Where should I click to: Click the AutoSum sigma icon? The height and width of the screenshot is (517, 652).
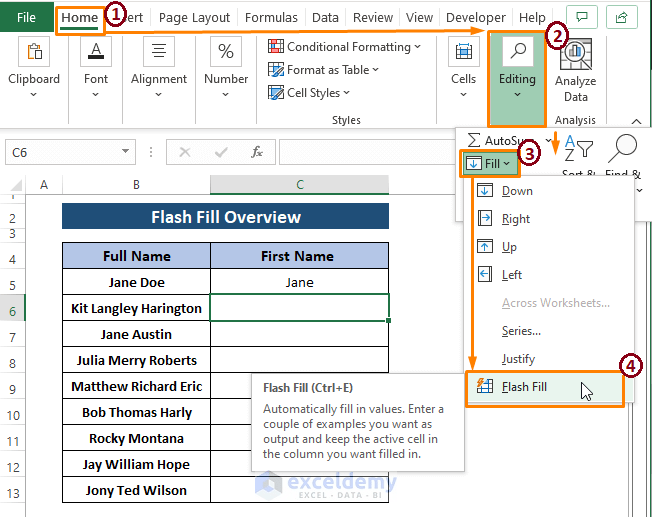click(x=473, y=140)
